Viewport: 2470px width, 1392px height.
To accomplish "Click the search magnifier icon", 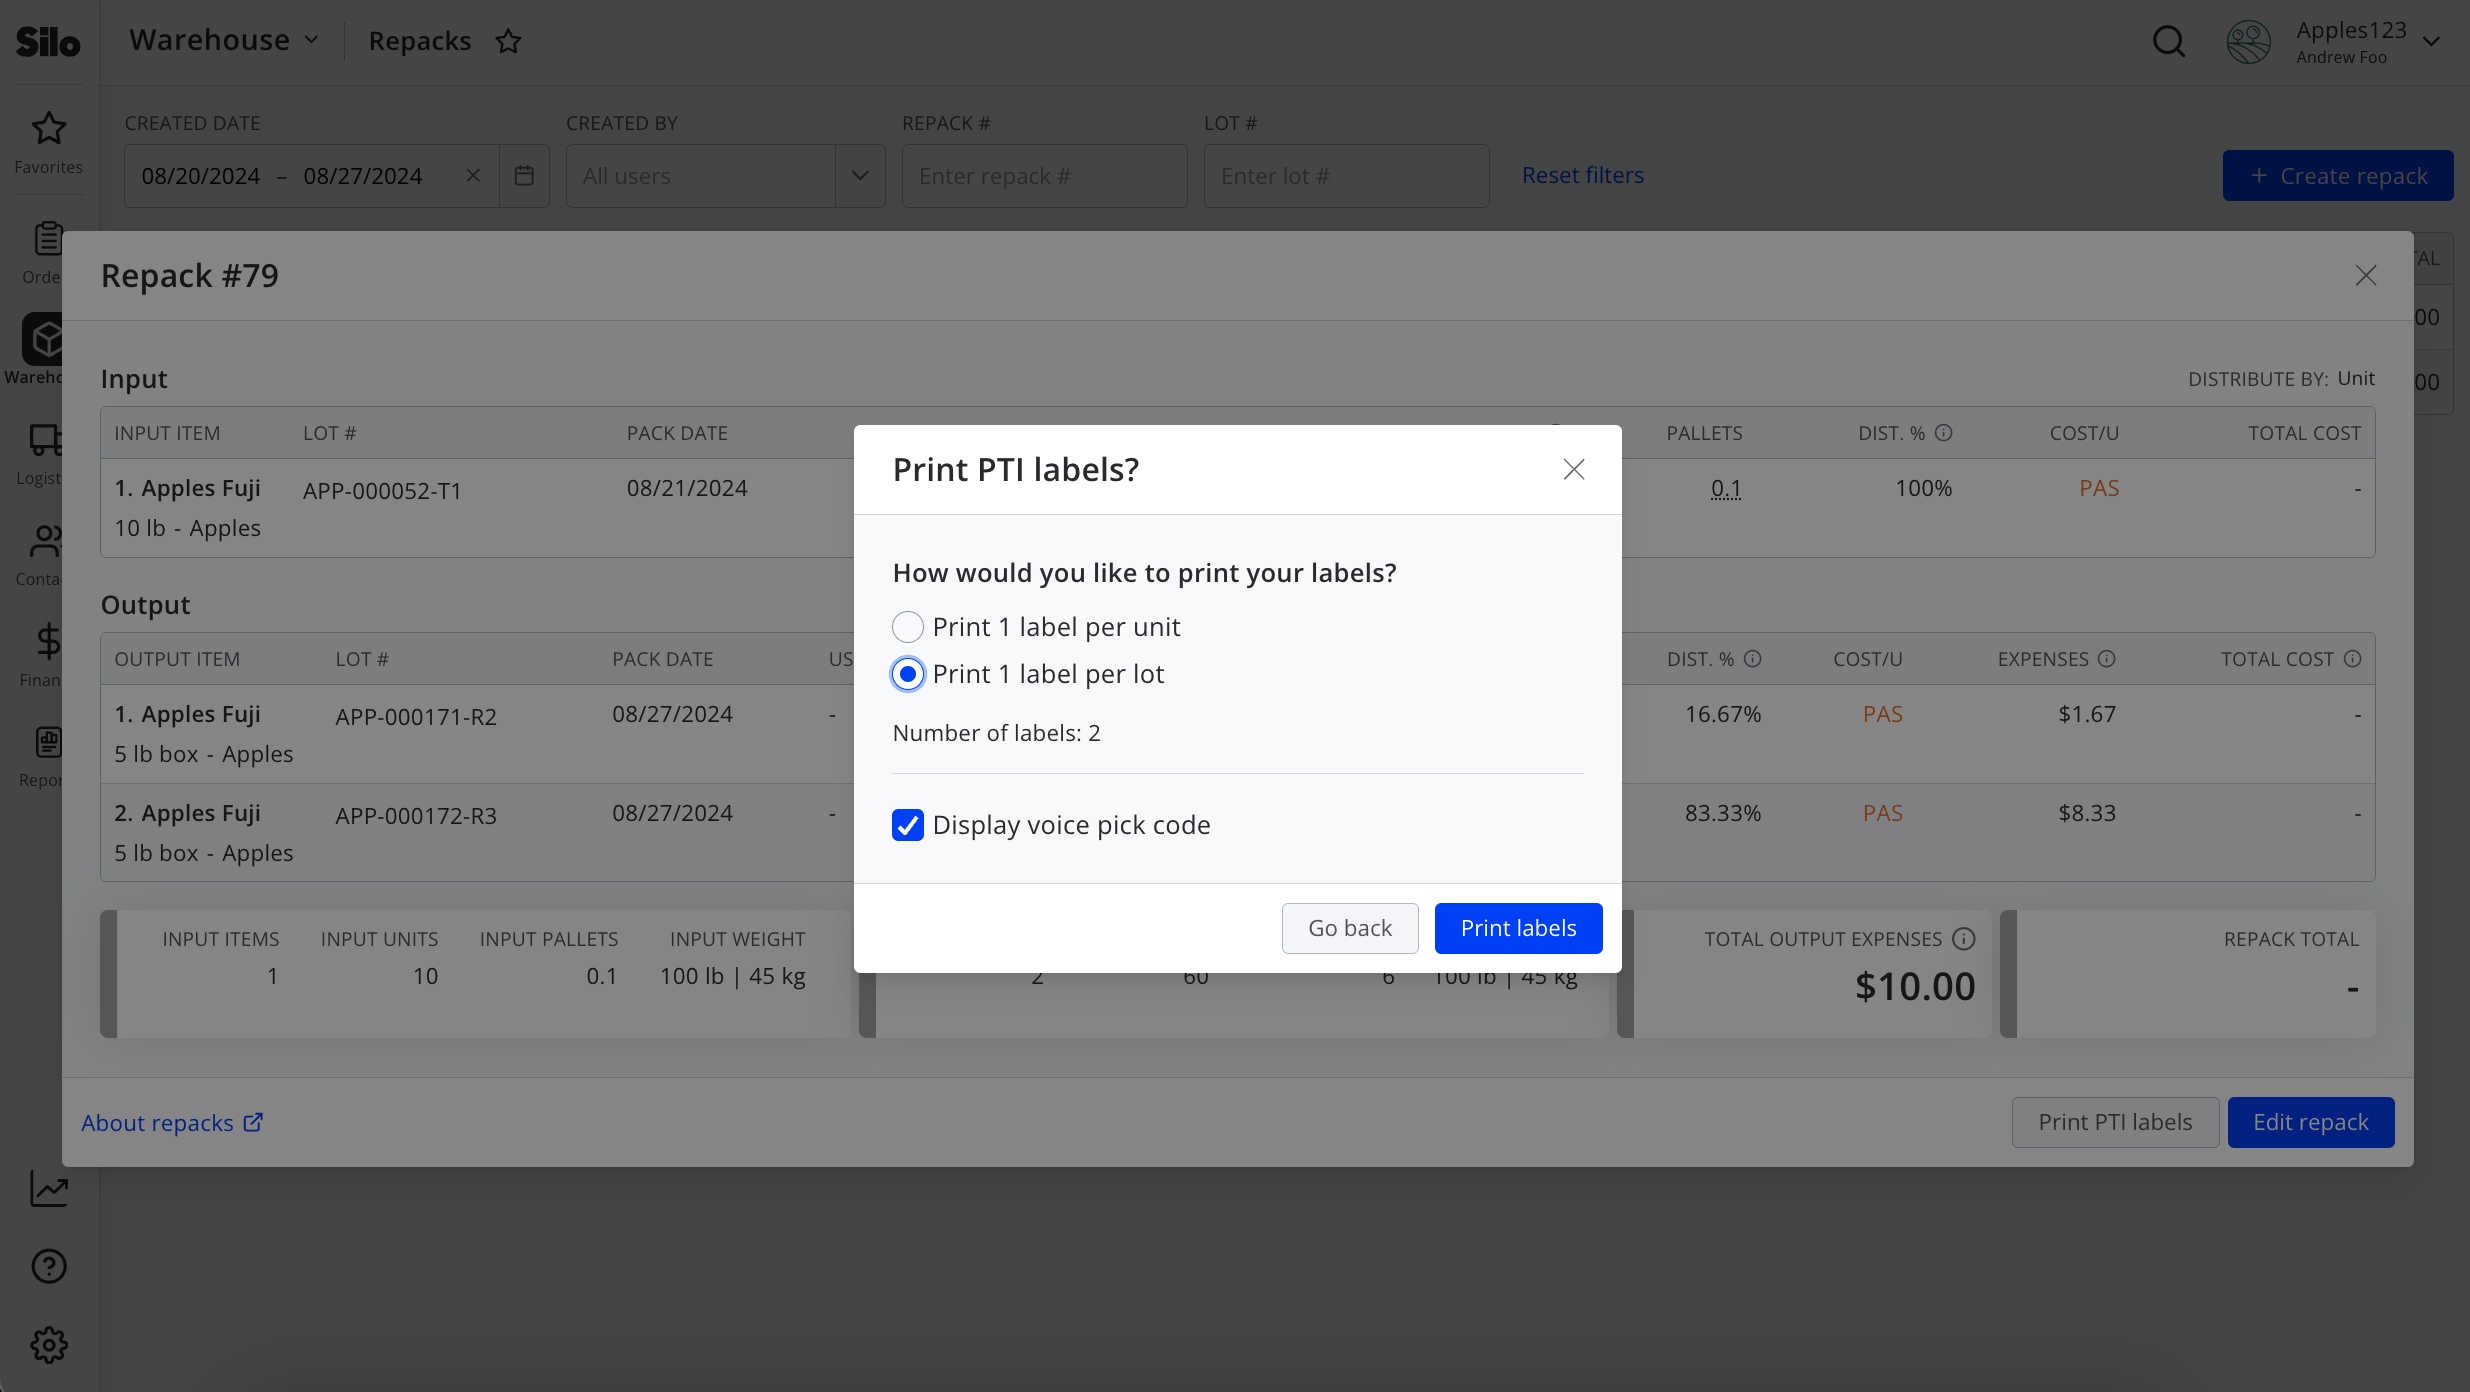I will click(2168, 42).
